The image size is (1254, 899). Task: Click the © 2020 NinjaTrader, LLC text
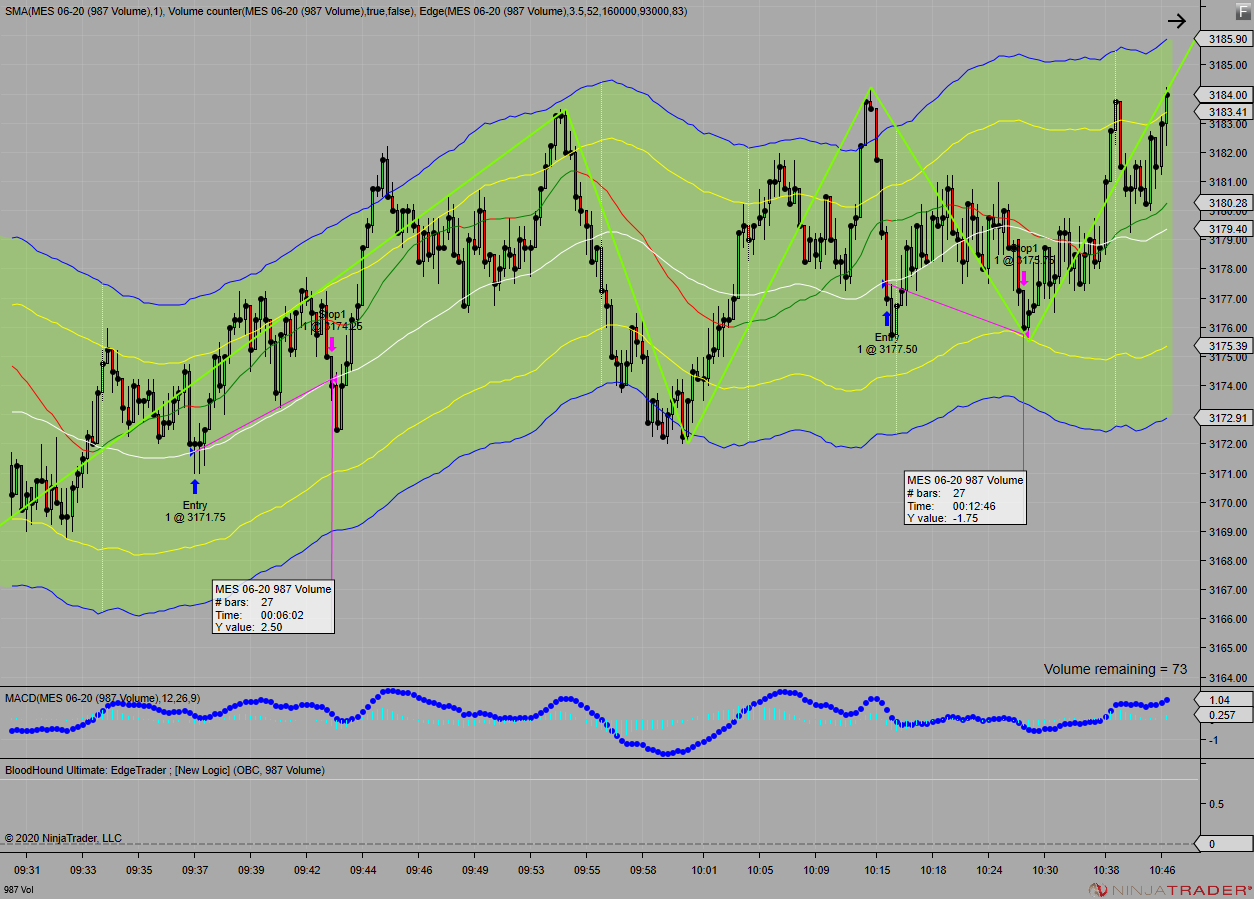63,838
